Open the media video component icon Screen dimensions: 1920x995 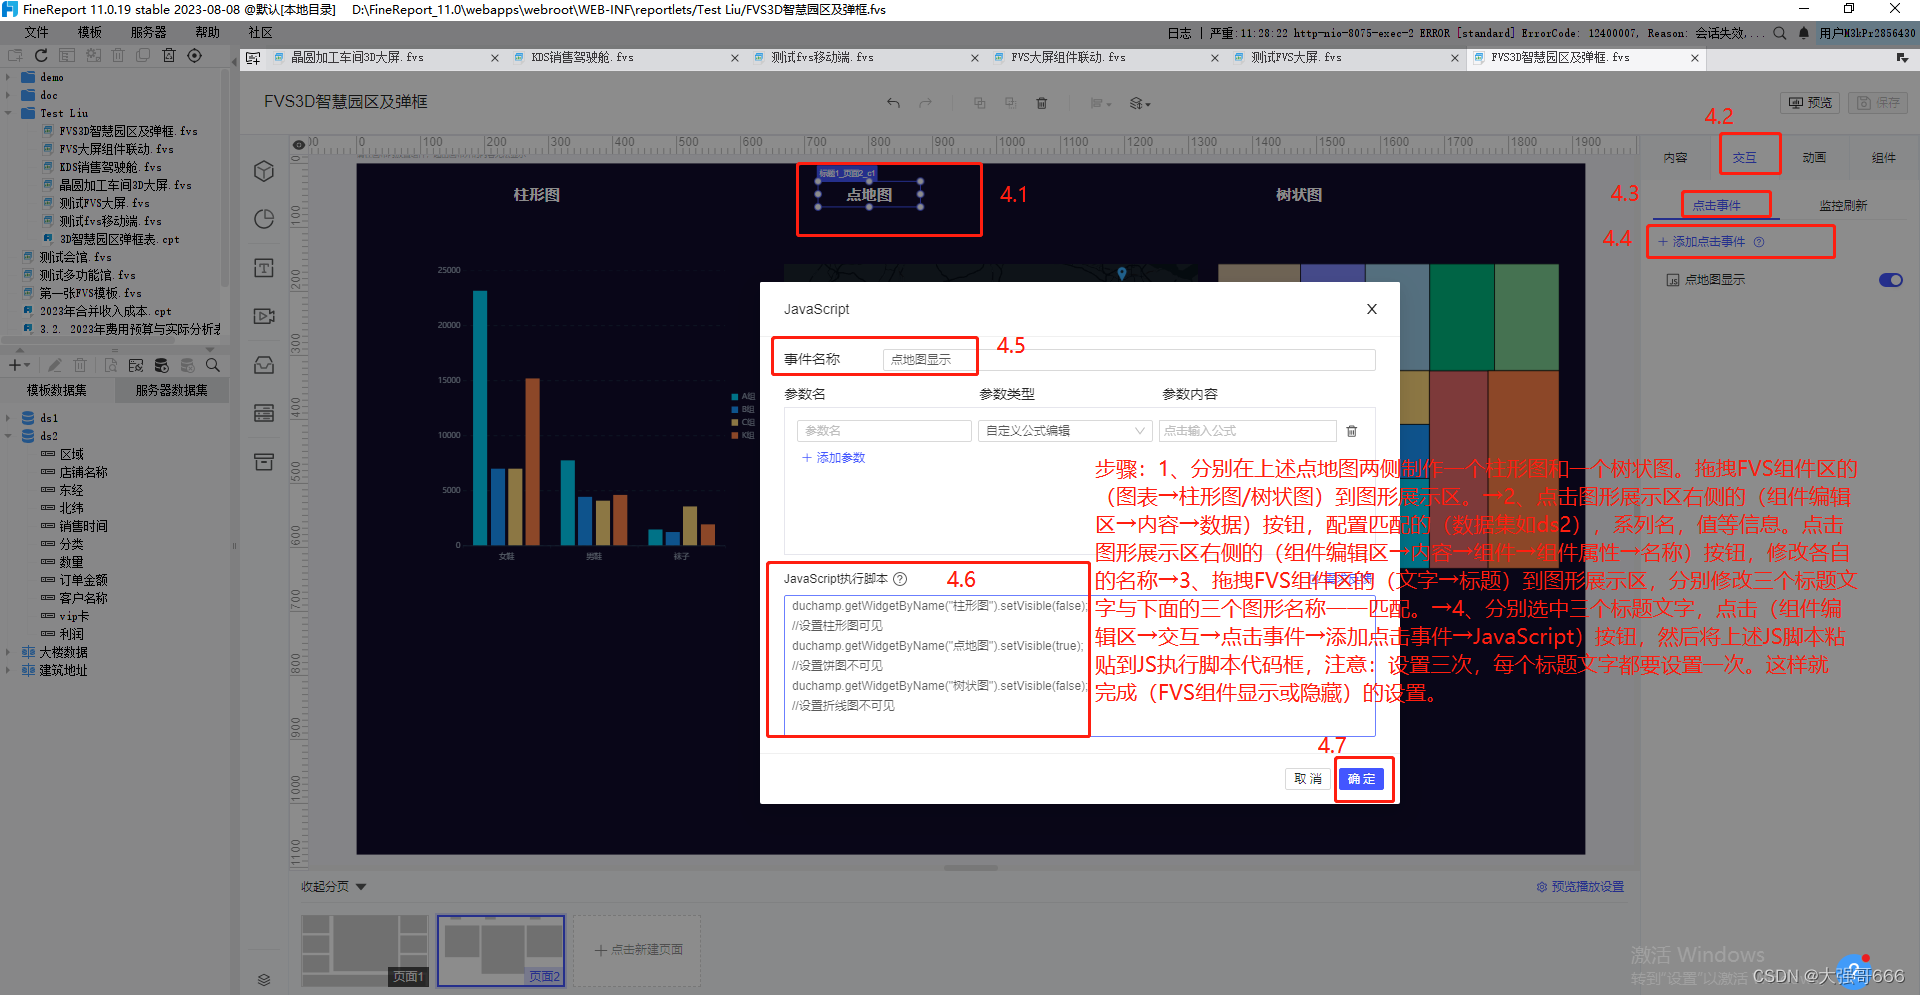click(x=264, y=316)
